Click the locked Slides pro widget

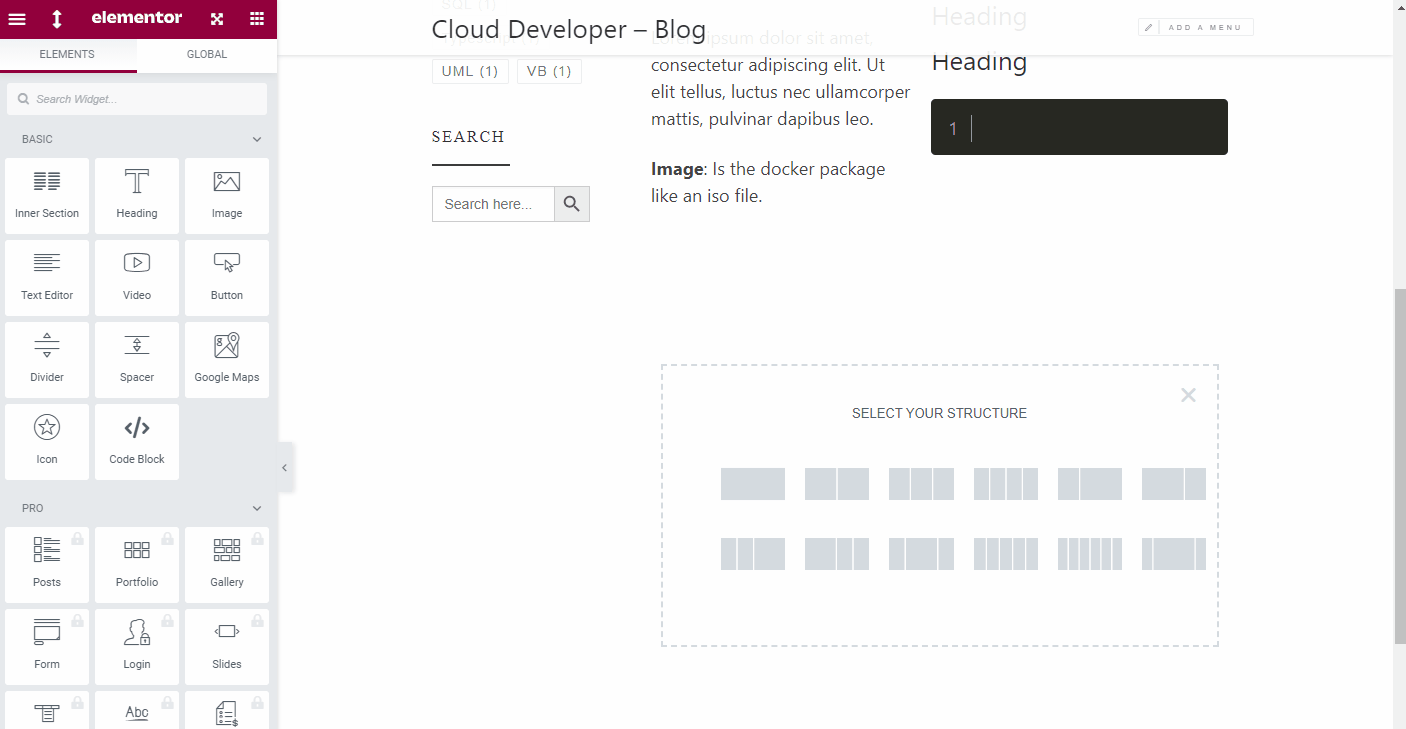pyautogui.click(x=227, y=647)
